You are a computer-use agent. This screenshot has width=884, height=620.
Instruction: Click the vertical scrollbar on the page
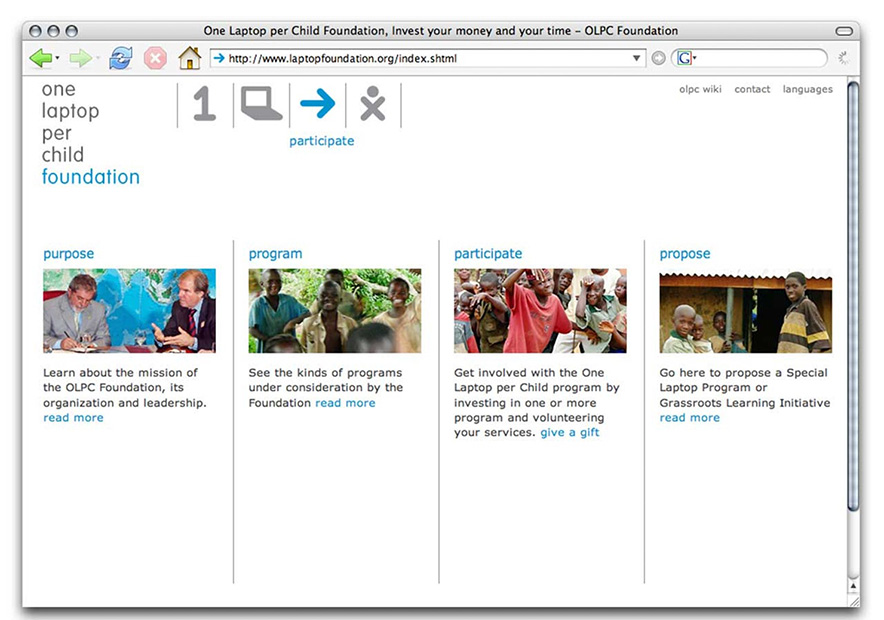853,300
